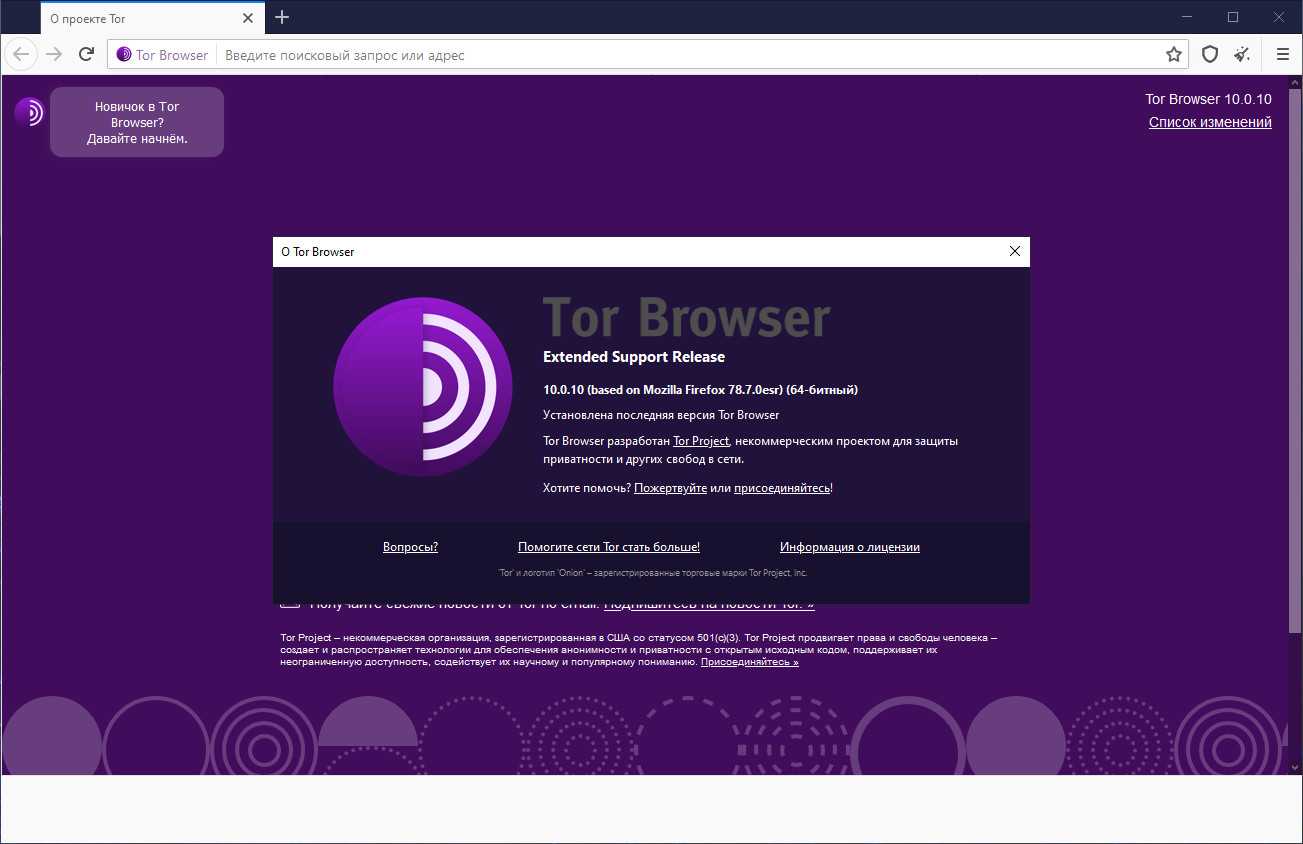Screen dimensions: 1303x844
Task: Click the 'Tor Browser 10.0.10' version text
Action: [1208, 99]
